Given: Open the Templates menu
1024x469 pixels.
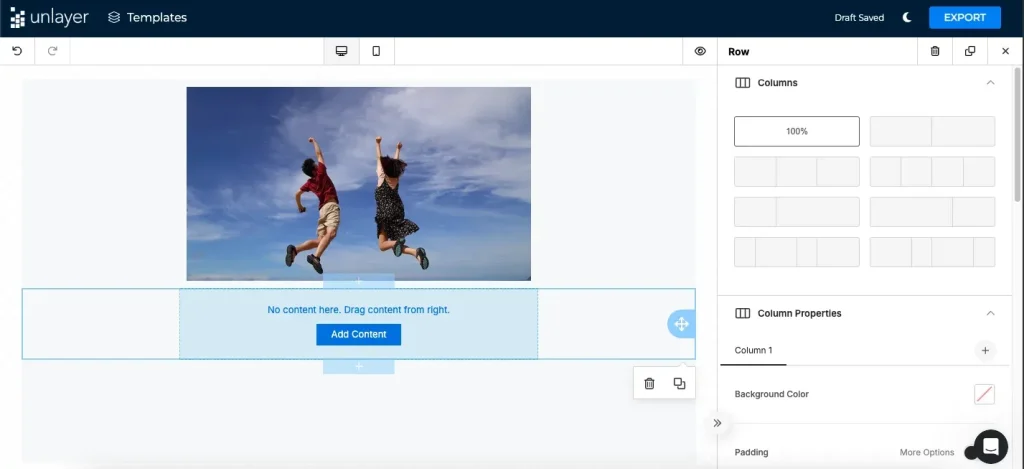Looking at the screenshot, I should [x=147, y=17].
